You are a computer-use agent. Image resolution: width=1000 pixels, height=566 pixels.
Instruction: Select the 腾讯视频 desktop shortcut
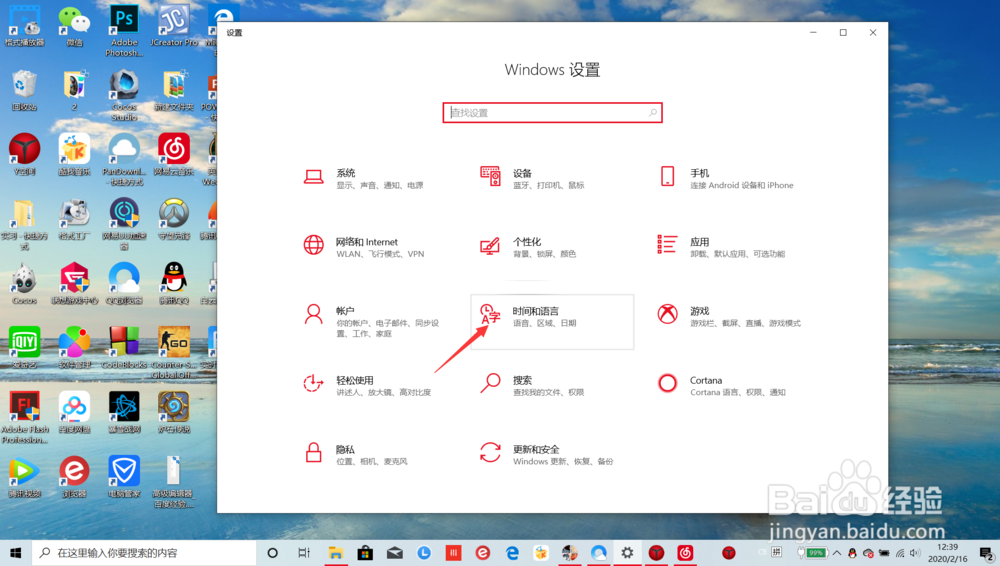tap(24, 477)
